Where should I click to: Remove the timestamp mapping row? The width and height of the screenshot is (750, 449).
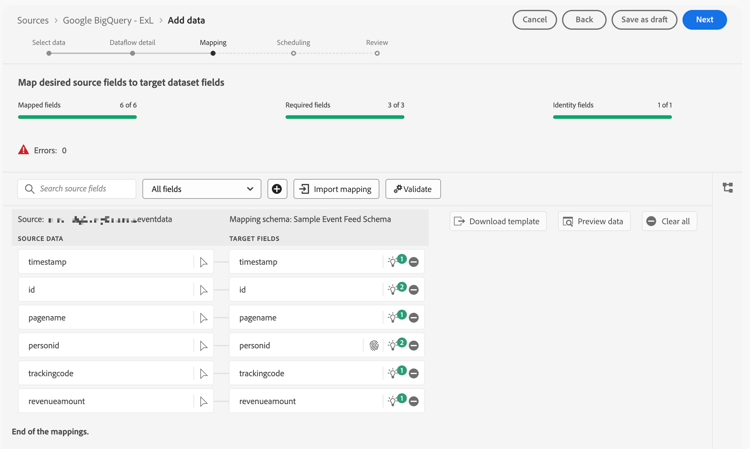coord(414,262)
